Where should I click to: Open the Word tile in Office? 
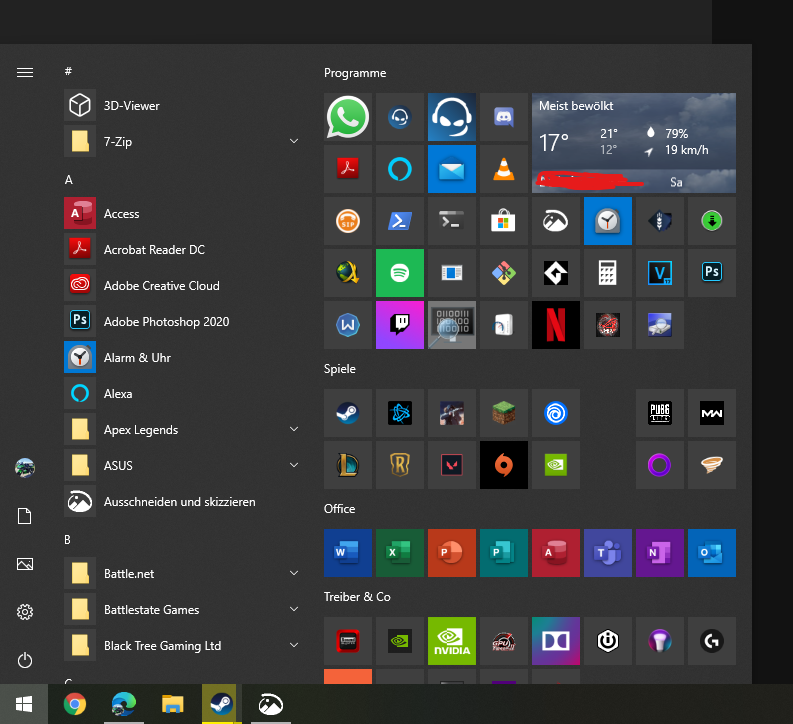pos(347,553)
